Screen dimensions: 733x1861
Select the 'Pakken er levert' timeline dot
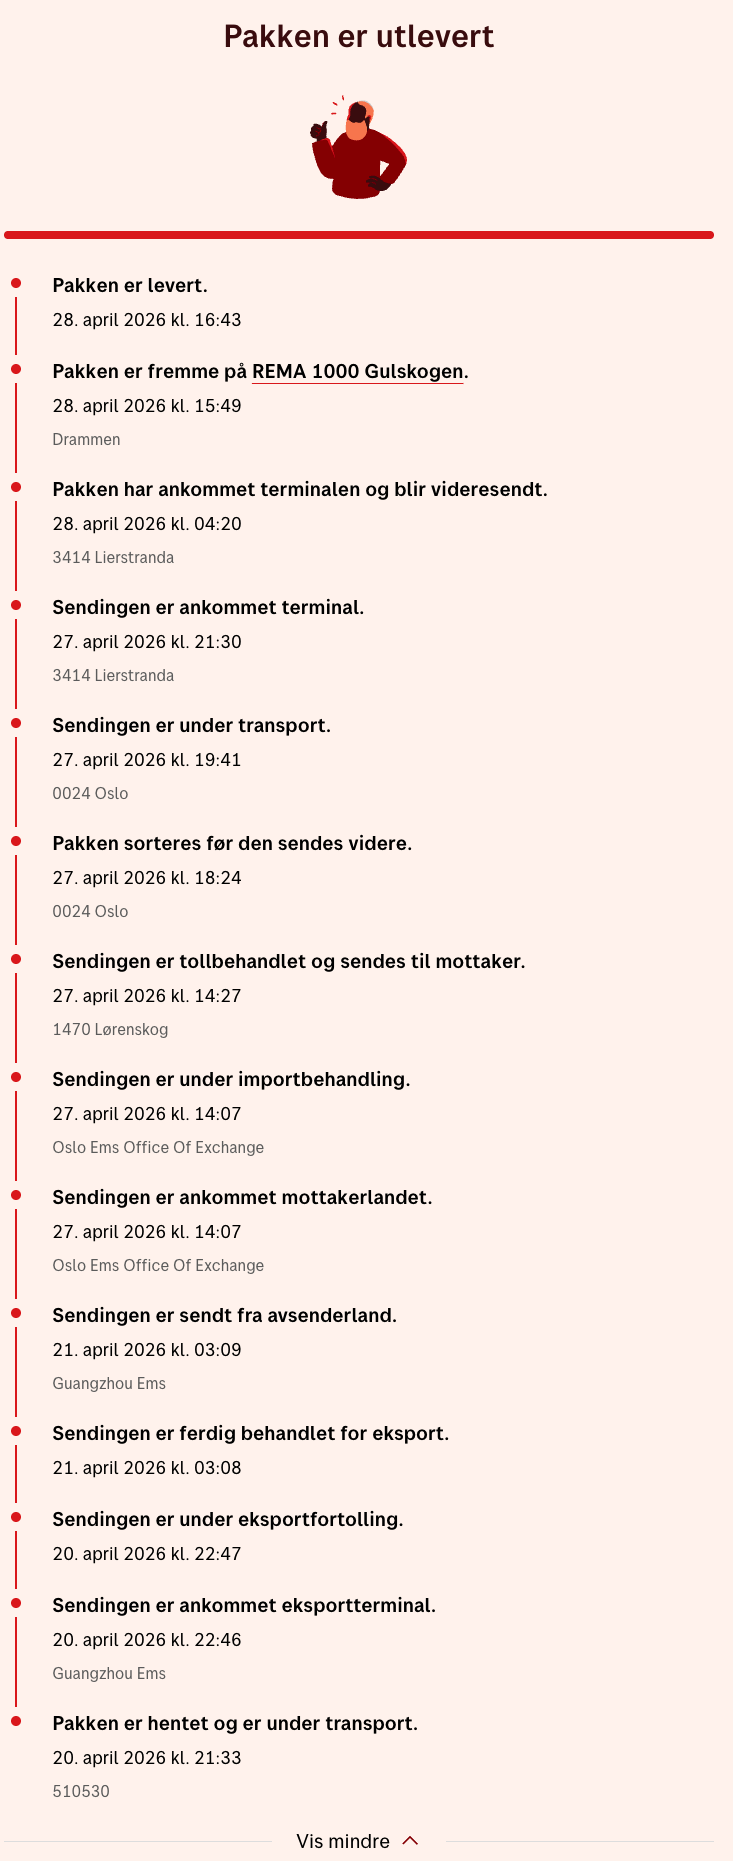tap(16, 284)
